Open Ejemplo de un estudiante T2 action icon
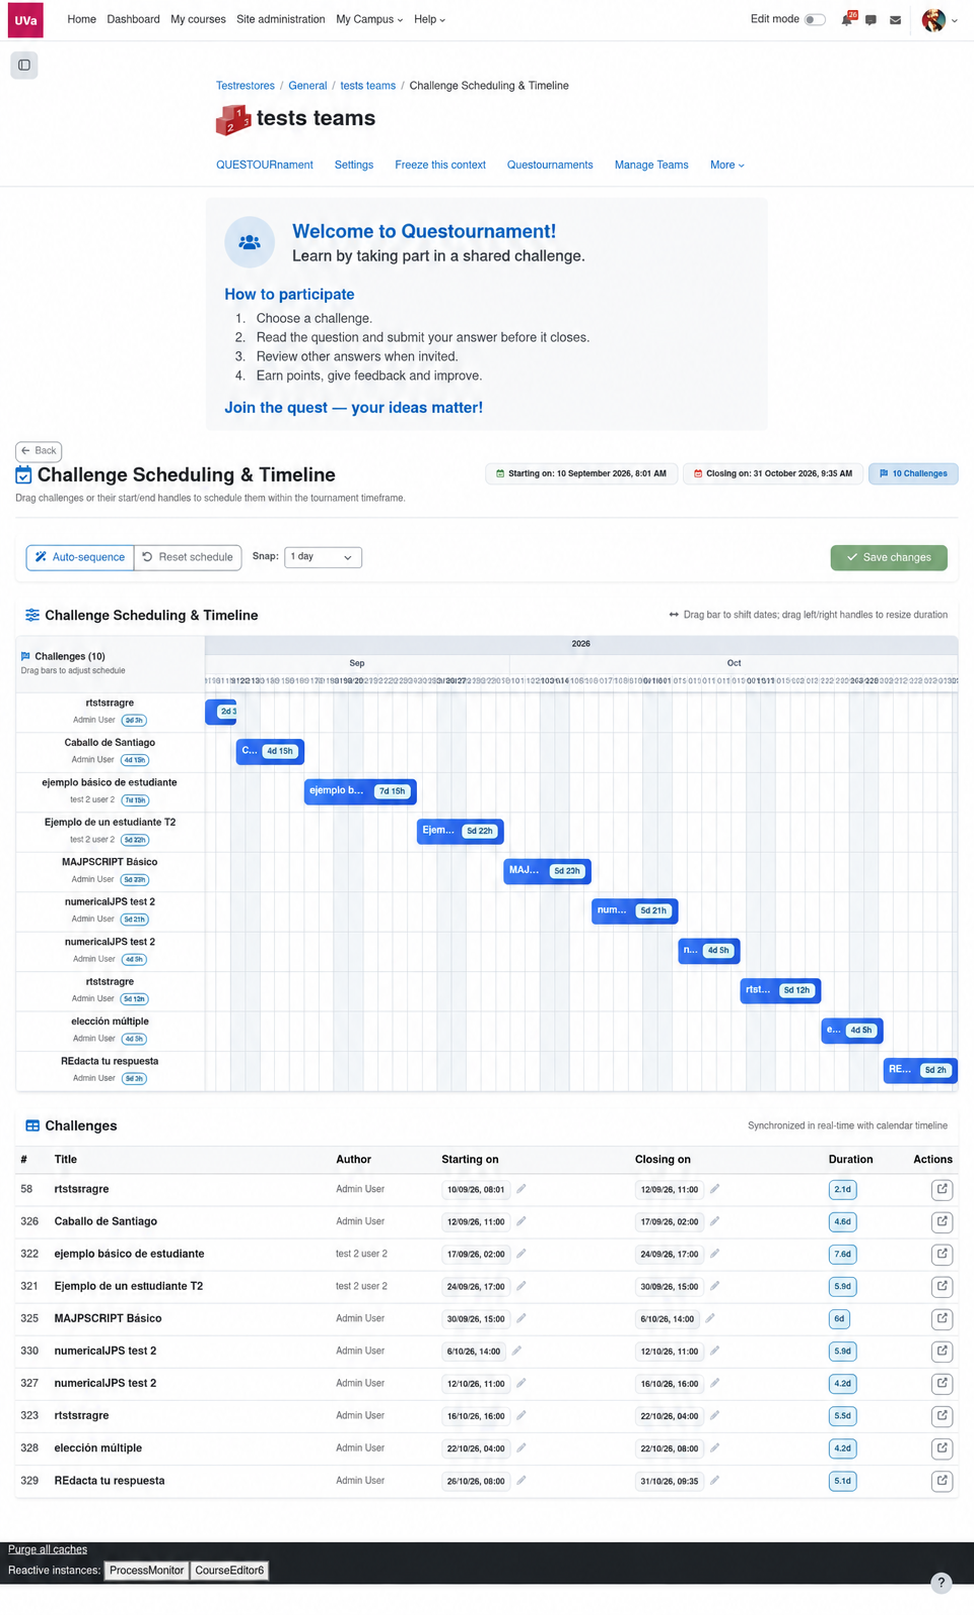The width and height of the screenshot is (974, 1615). point(942,1286)
